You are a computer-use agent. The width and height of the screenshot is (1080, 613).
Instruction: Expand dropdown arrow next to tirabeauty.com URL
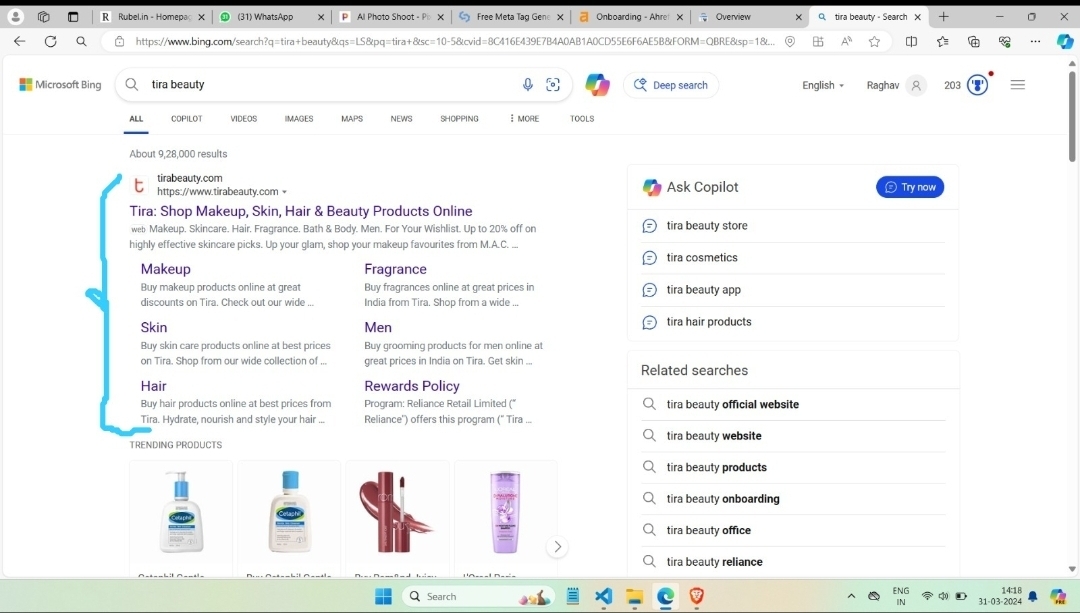click(x=285, y=192)
